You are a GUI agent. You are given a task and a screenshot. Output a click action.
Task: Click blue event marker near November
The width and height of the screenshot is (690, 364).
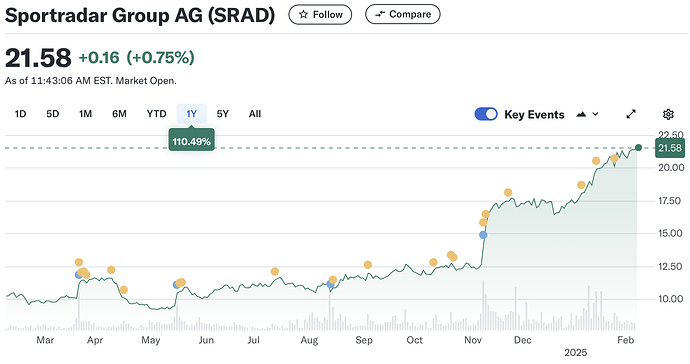click(483, 235)
